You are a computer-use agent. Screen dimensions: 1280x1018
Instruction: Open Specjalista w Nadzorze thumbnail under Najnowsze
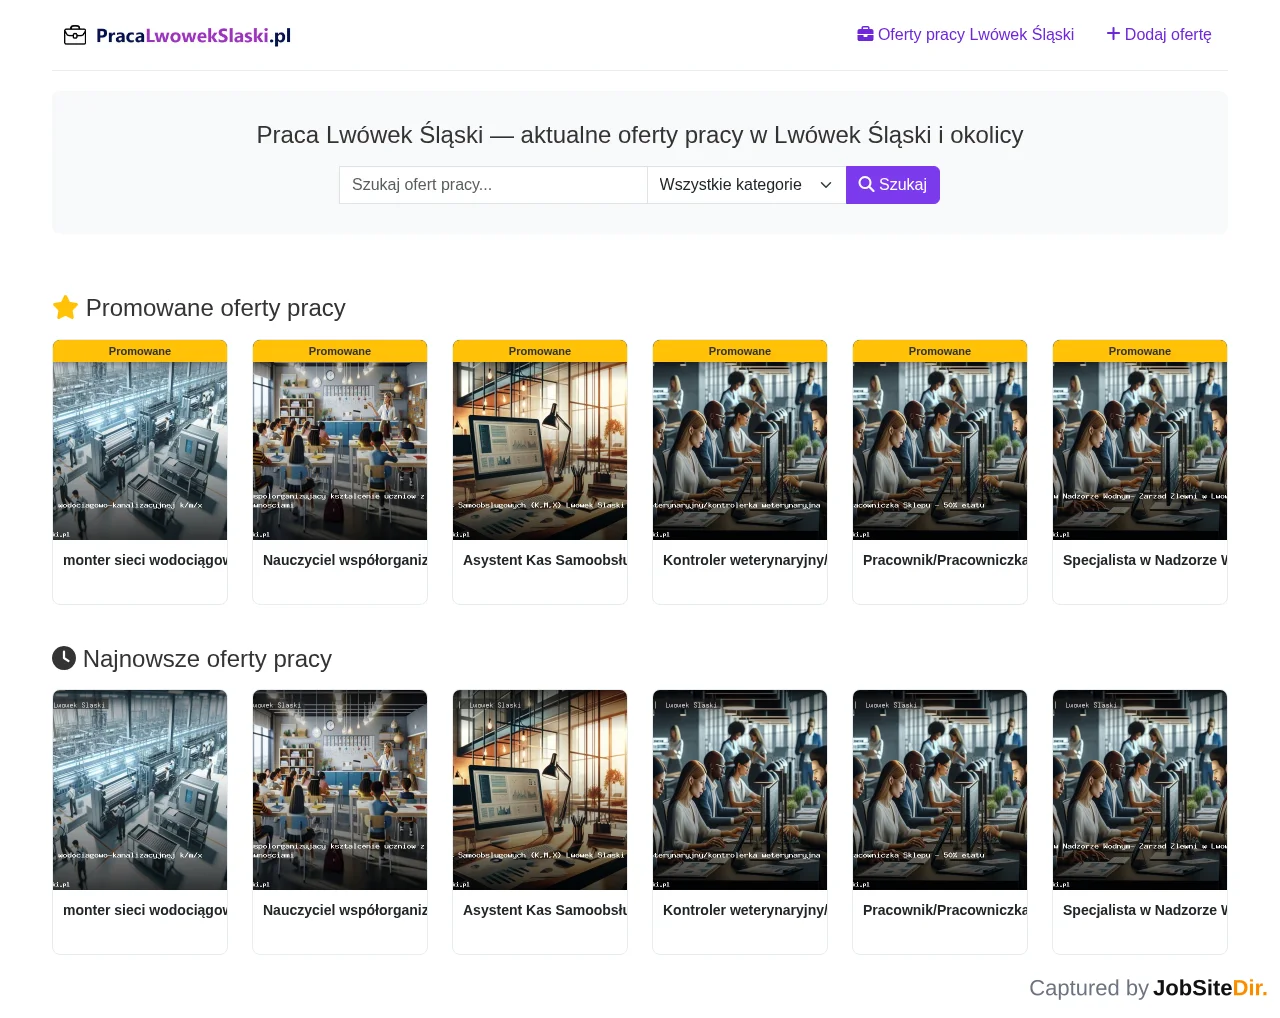(1140, 790)
